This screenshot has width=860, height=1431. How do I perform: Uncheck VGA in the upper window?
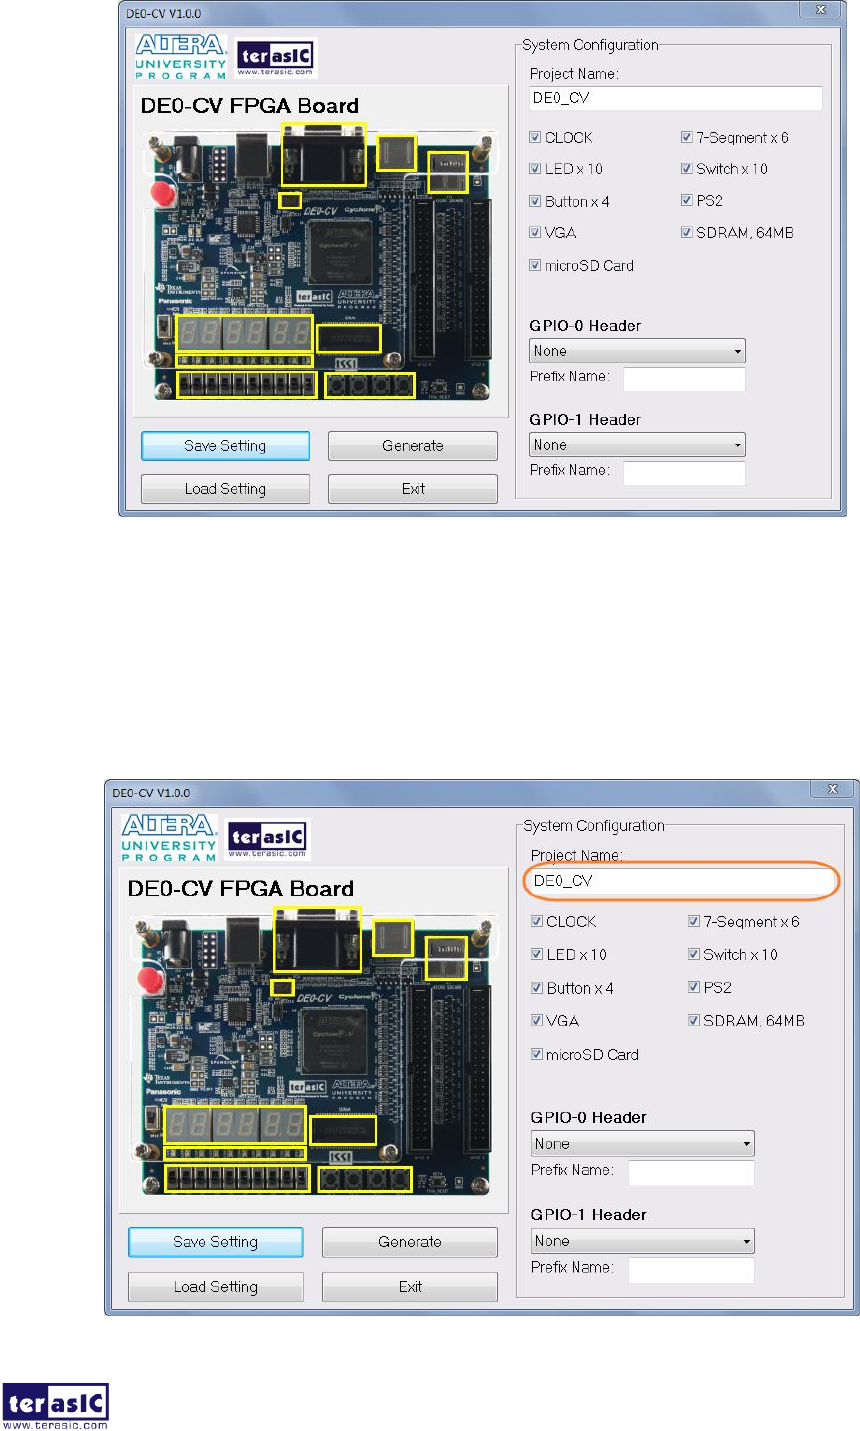535,233
